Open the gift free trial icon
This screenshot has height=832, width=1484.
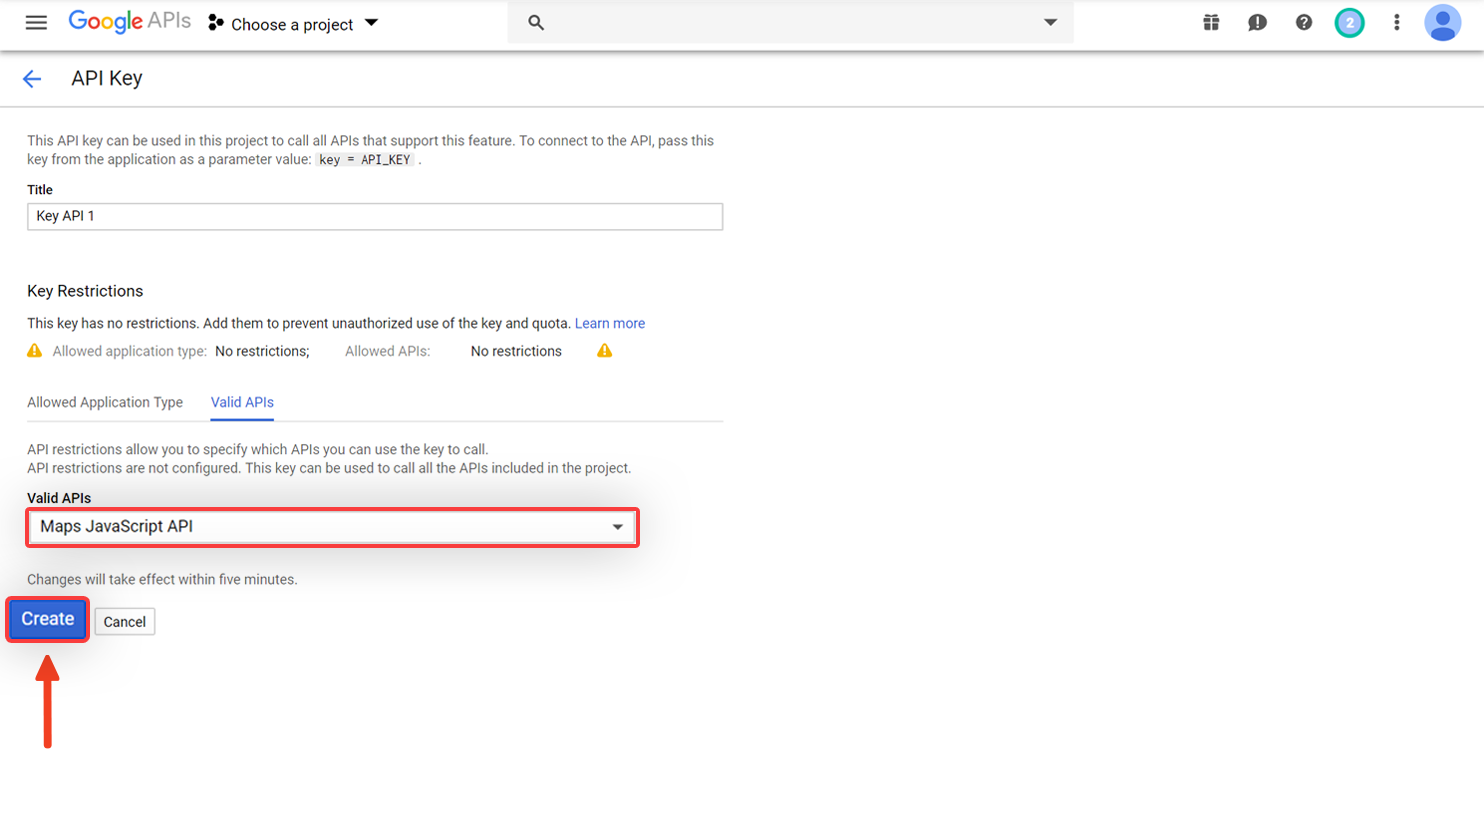[1211, 22]
